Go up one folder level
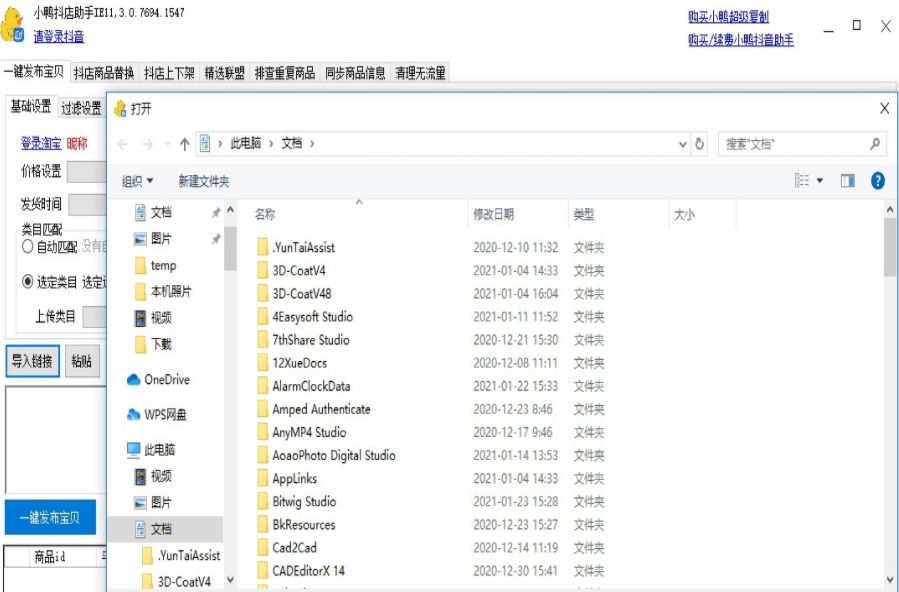This screenshot has width=899, height=592. (184, 144)
